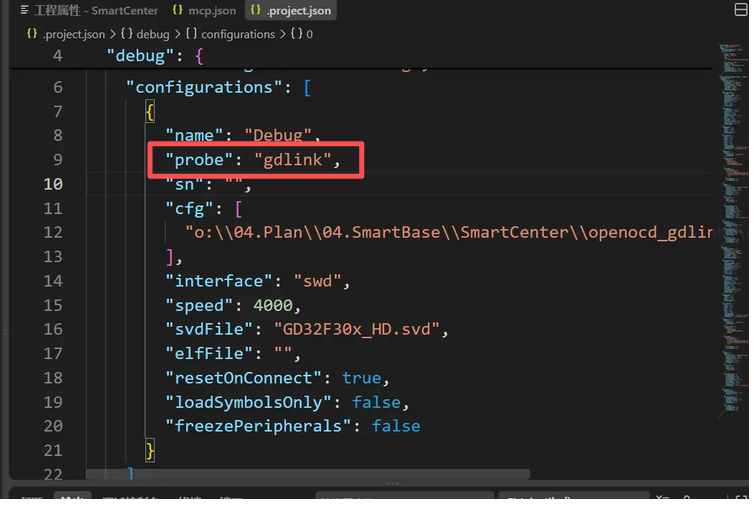Click the JSON file icon in breadcrumb
Image resolution: width=754 pixels, height=506 pixels.
[32, 34]
